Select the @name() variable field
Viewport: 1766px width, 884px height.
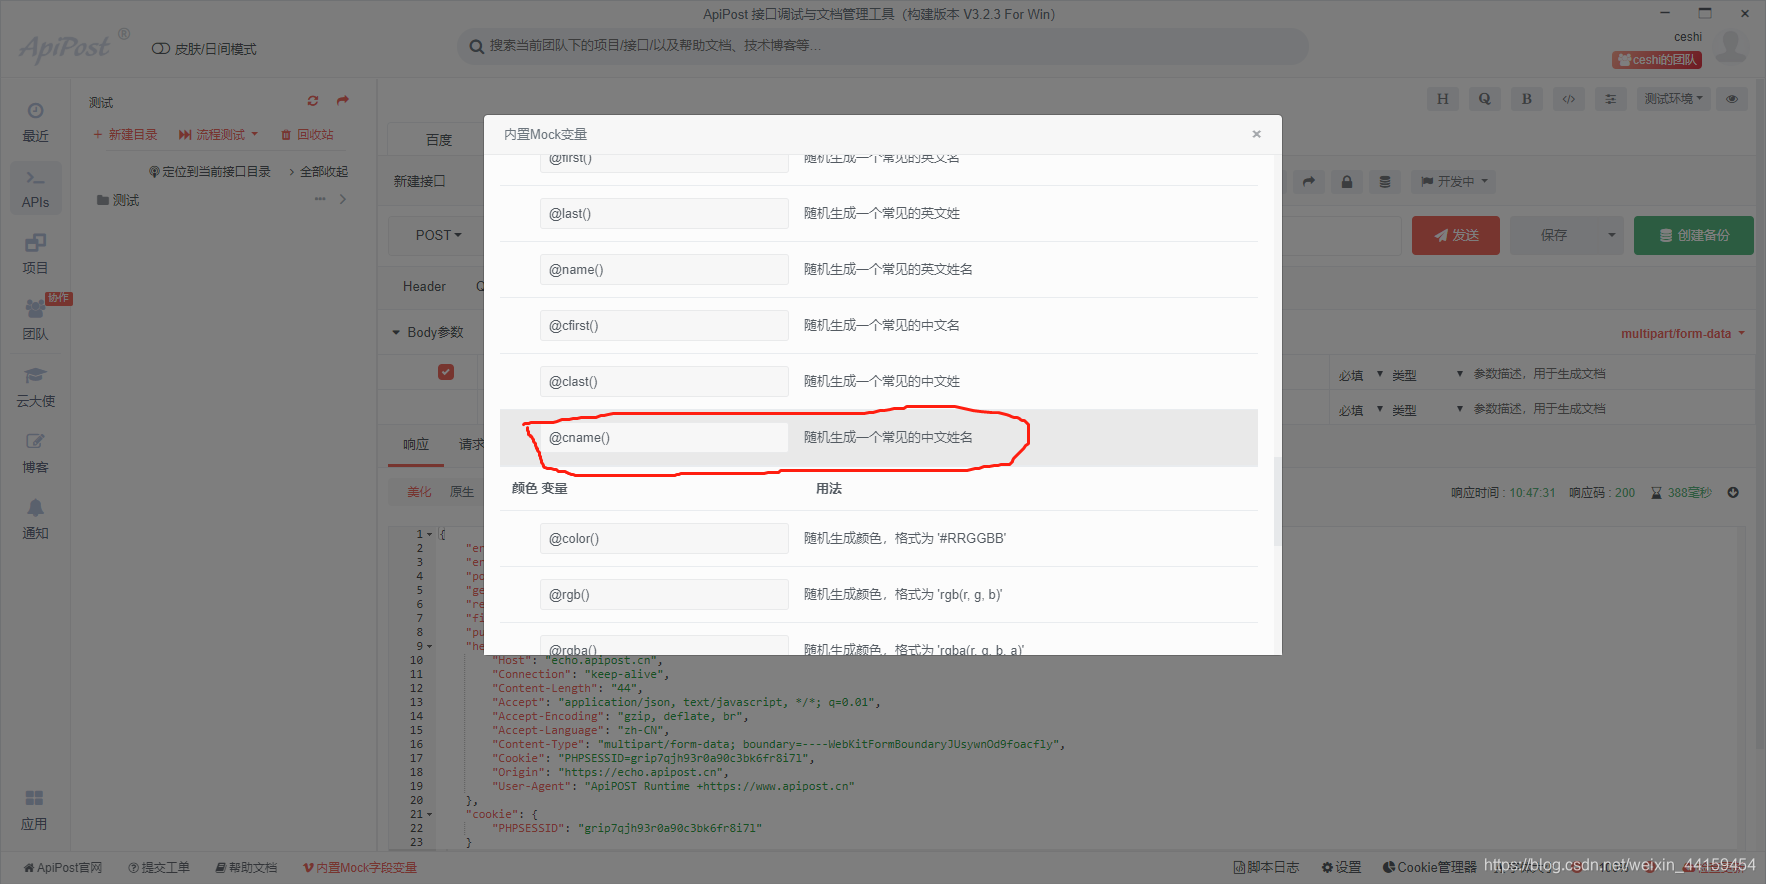[x=664, y=270]
